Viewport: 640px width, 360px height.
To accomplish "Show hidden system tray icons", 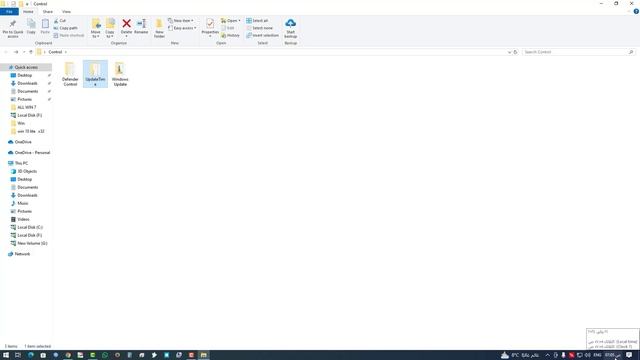I will tap(547, 355).
